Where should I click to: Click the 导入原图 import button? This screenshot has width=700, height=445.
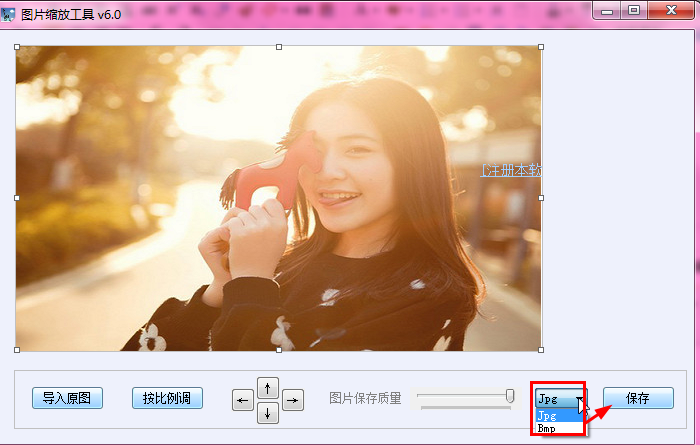tap(67, 398)
